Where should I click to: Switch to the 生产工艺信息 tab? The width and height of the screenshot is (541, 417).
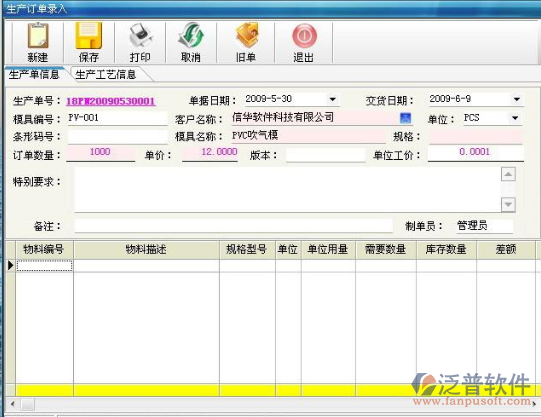tap(106, 74)
